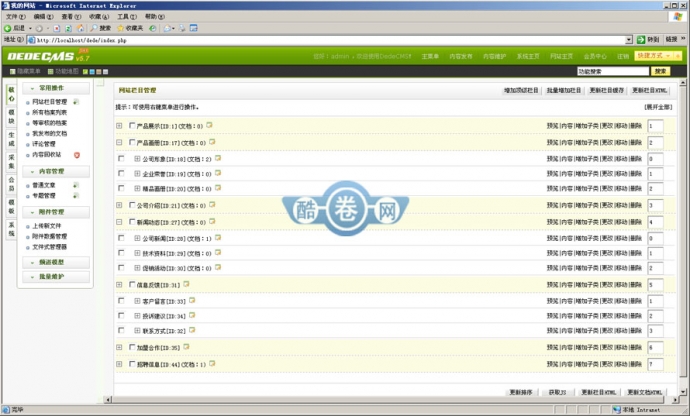Click the green skin color square
This screenshot has width=690, height=416.
(85, 71)
